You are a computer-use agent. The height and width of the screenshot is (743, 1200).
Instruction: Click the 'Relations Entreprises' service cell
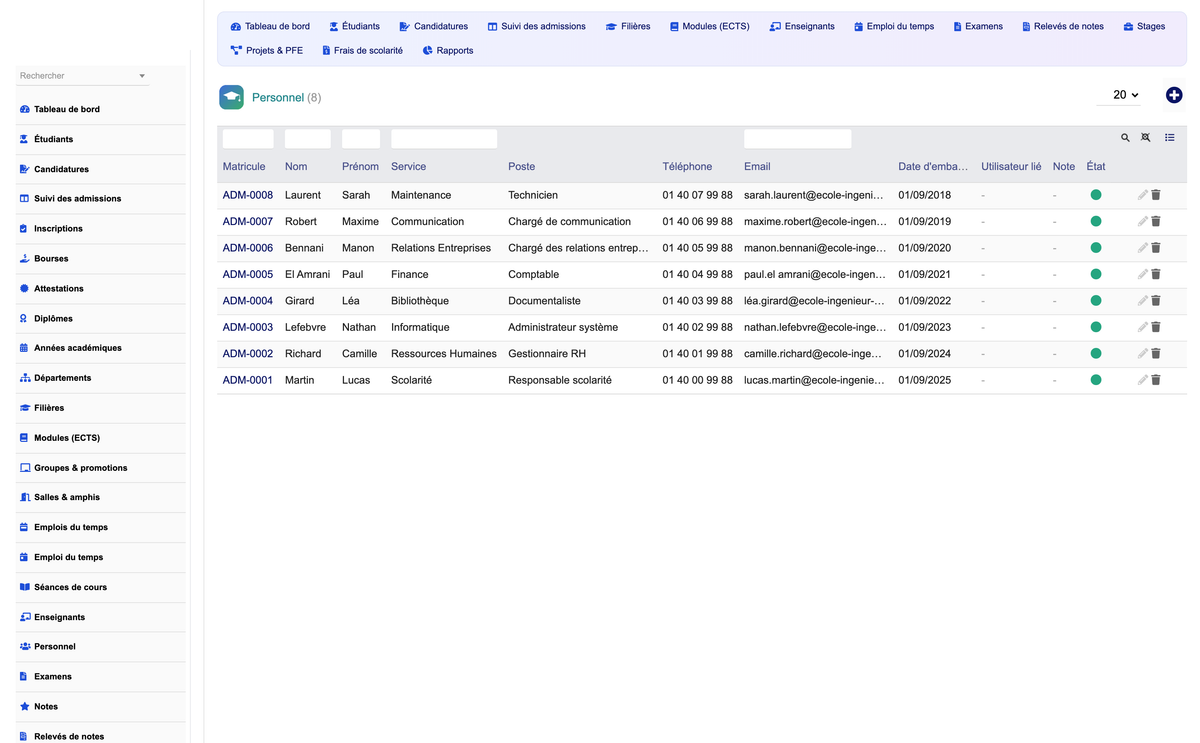(x=441, y=248)
